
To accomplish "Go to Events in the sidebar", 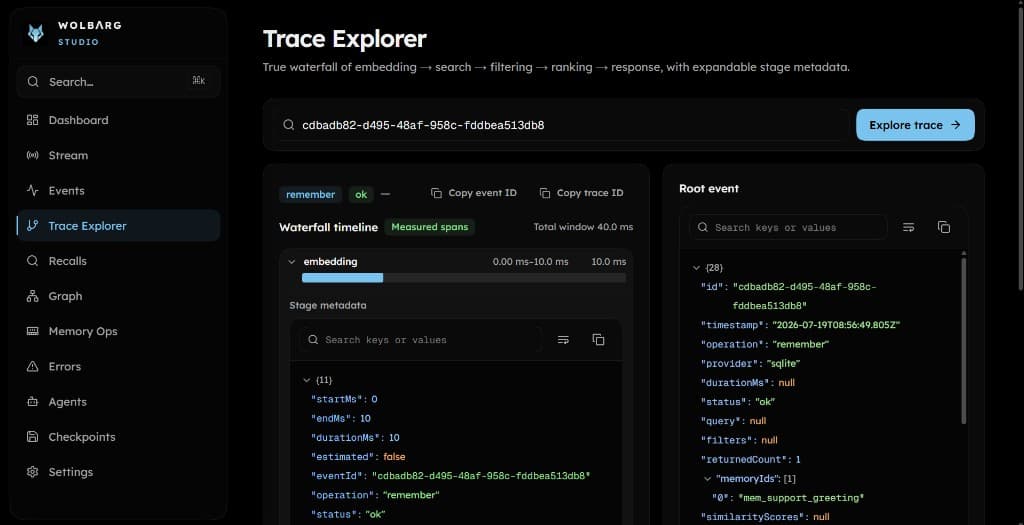I will pos(118,191).
